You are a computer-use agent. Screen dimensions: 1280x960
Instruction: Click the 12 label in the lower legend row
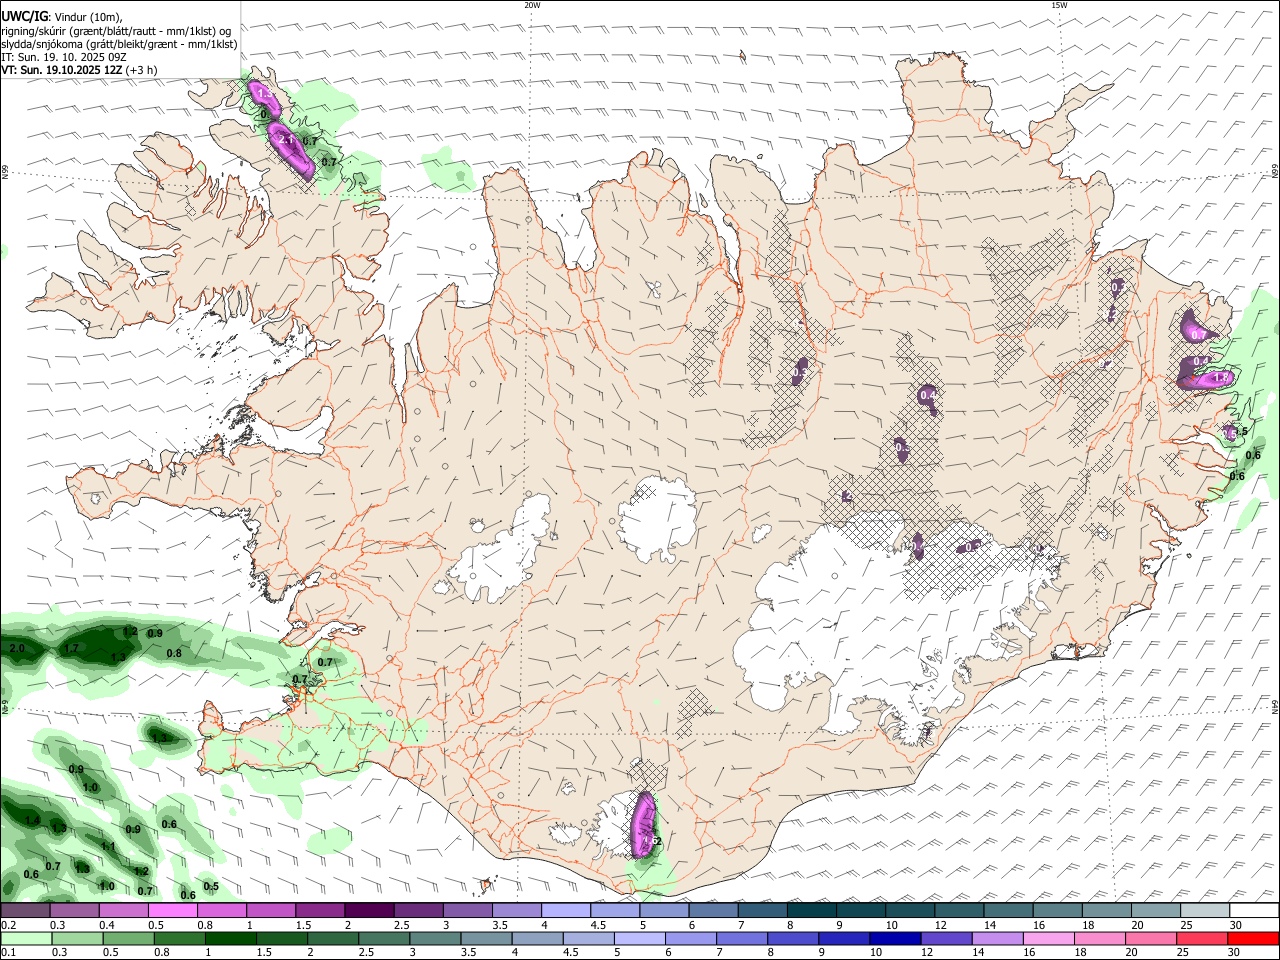[927, 952]
